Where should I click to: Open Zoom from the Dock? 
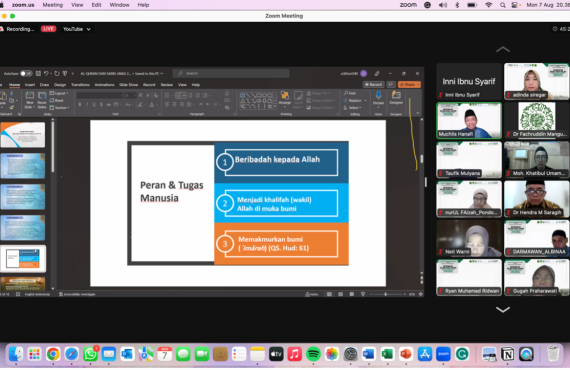click(x=443, y=354)
